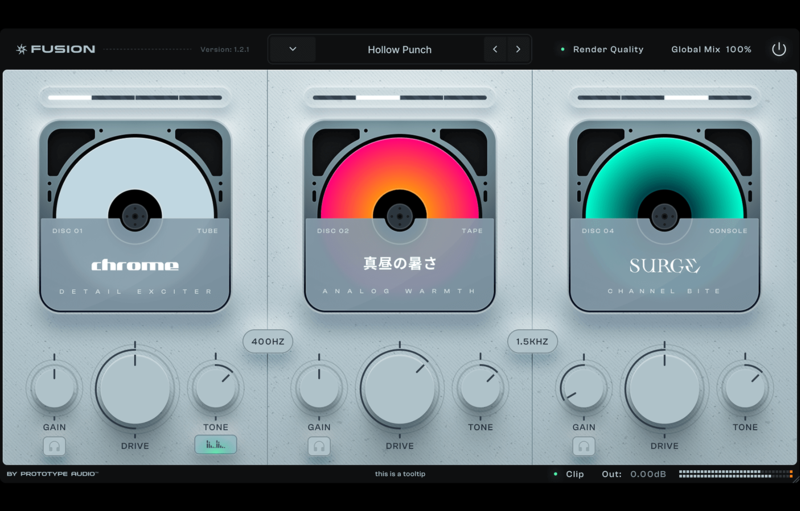The height and width of the screenshot is (511, 800).
Task: Go to the previous preset arrow
Action: point(495,49)
